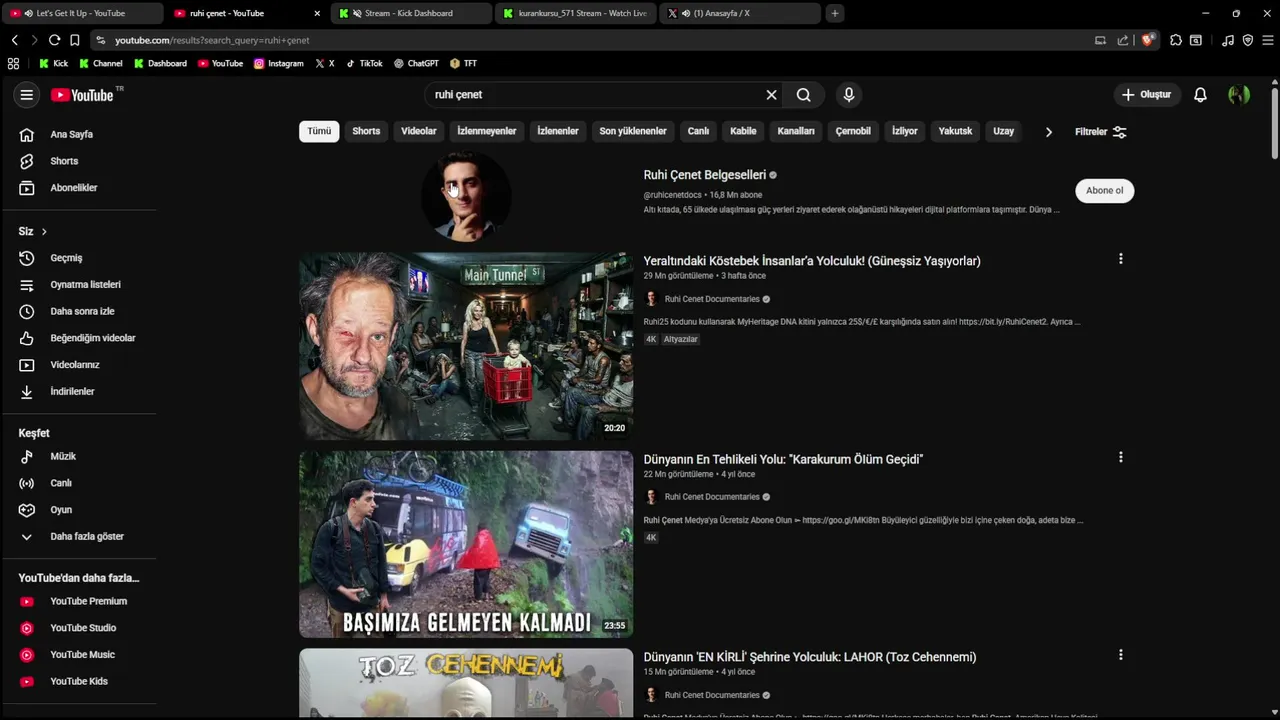This screenshot has width=1280, height=720.
Task: Click the Oluştur create button
Action: click(x=1146, y=95)
